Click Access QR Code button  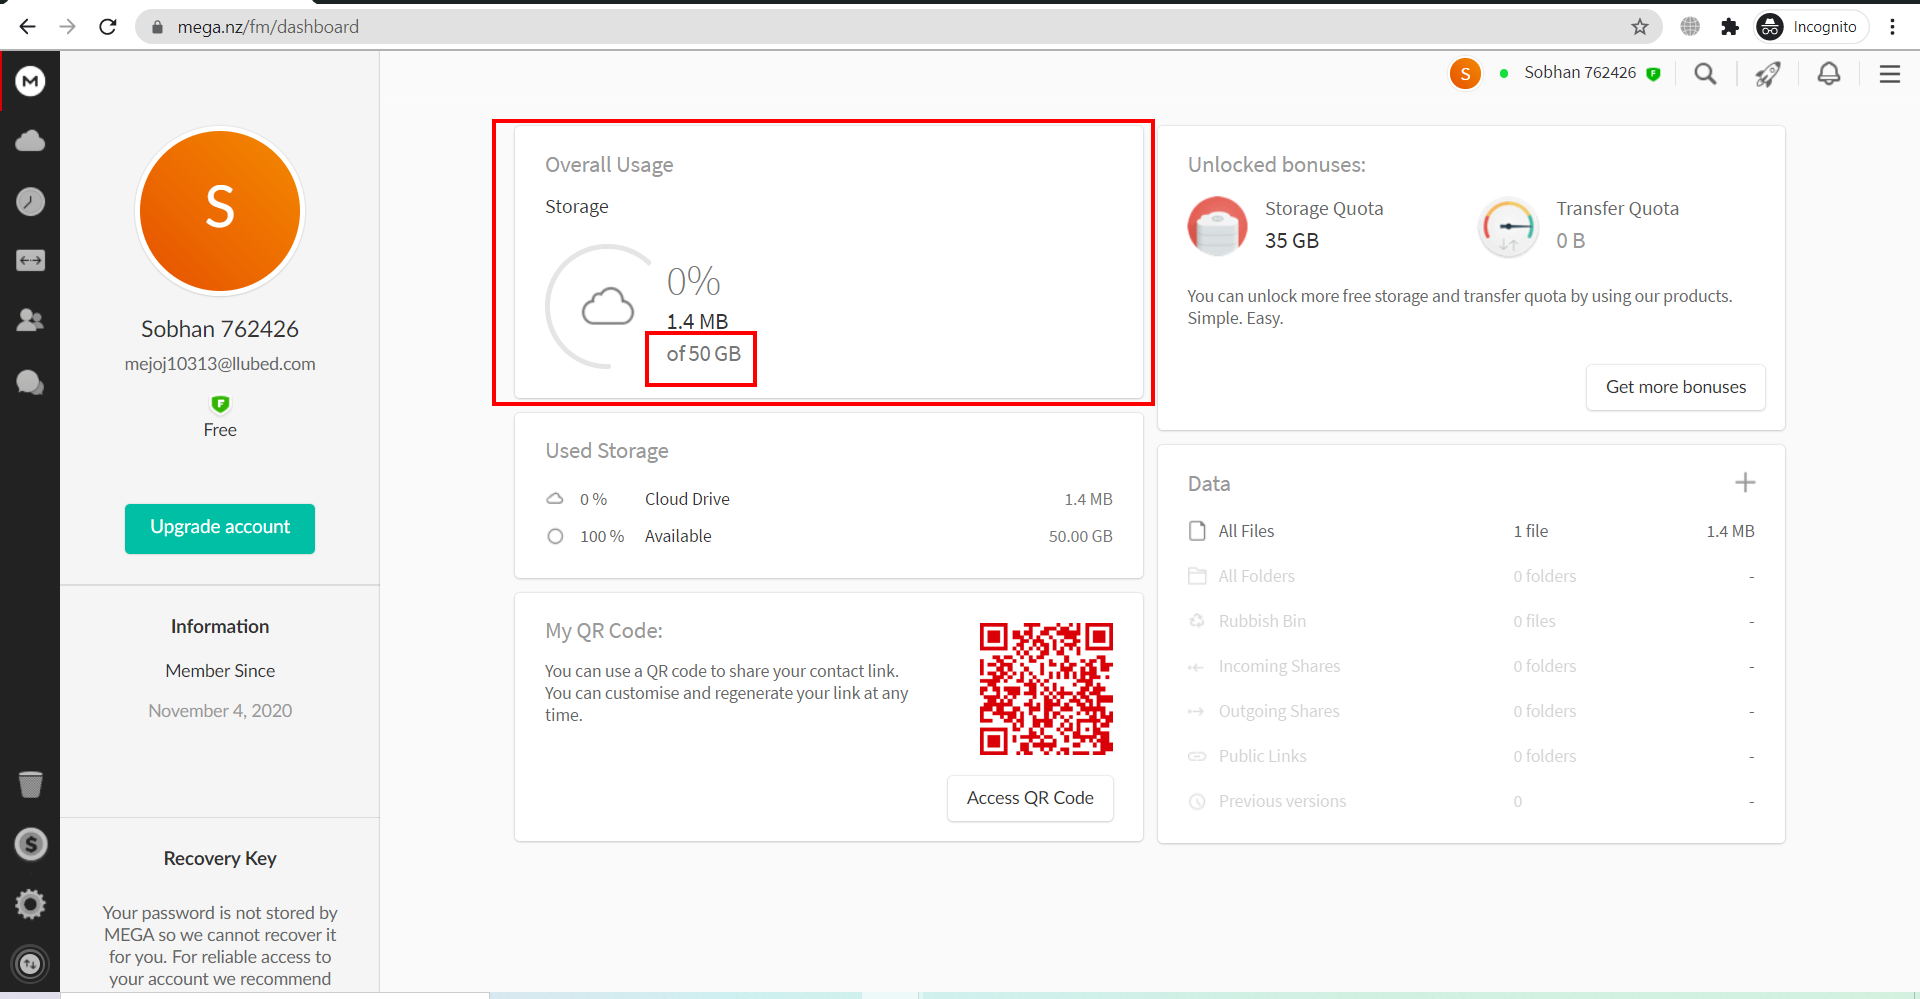tap(1030, 798)
